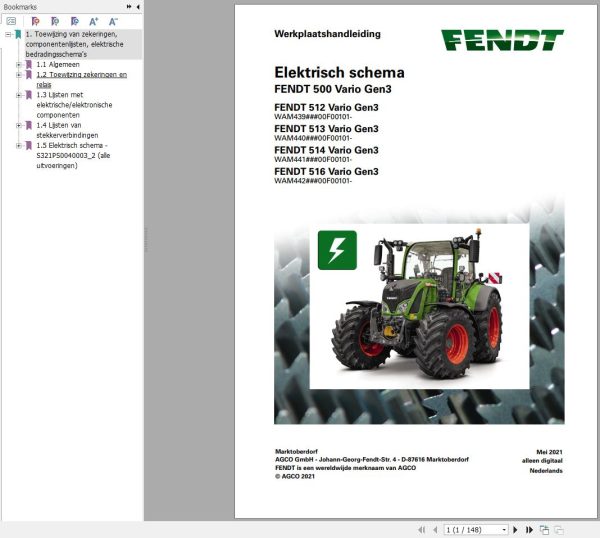
Task: Expand the Bookmarks panel with double-arrow icon
Action: (129, 7)
